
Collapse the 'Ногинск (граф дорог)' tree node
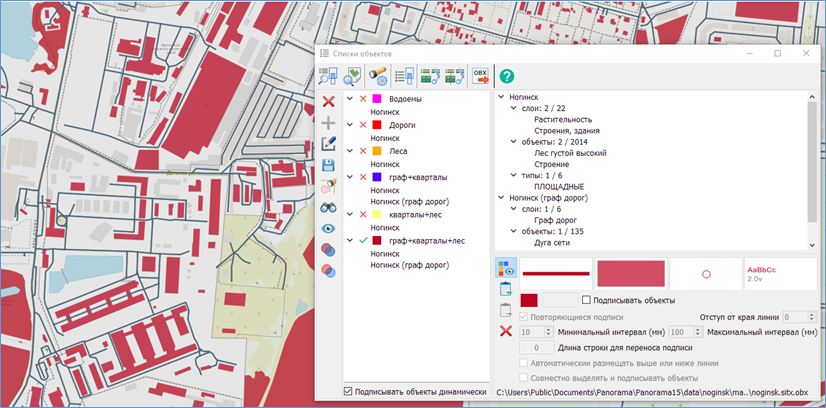tap(501, 198)
